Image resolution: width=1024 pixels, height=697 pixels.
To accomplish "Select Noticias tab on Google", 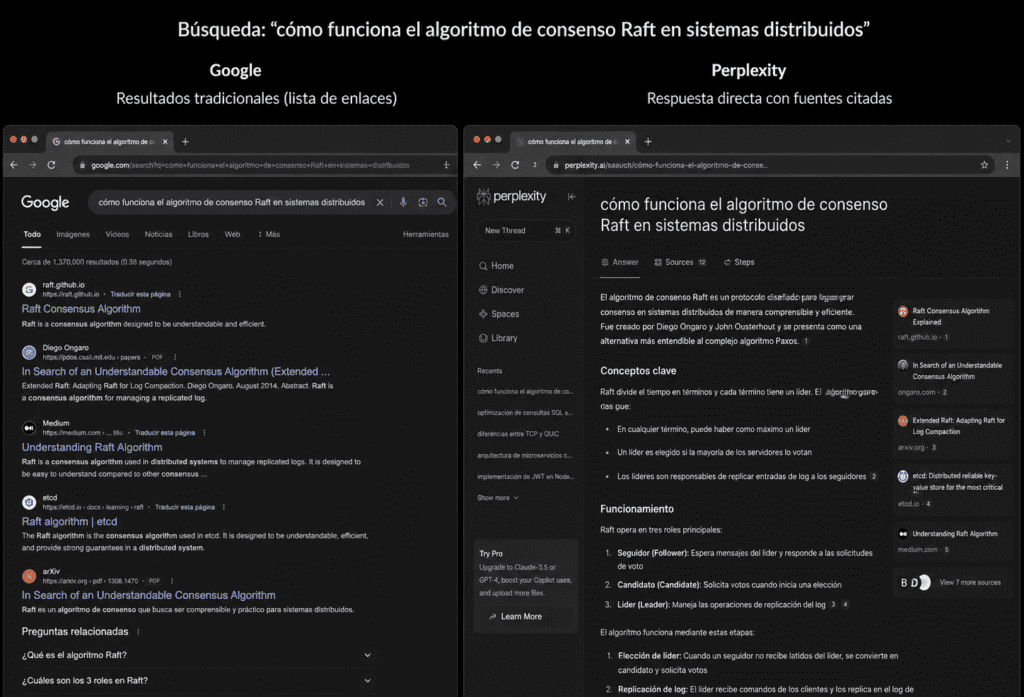I will coord(159,235).
